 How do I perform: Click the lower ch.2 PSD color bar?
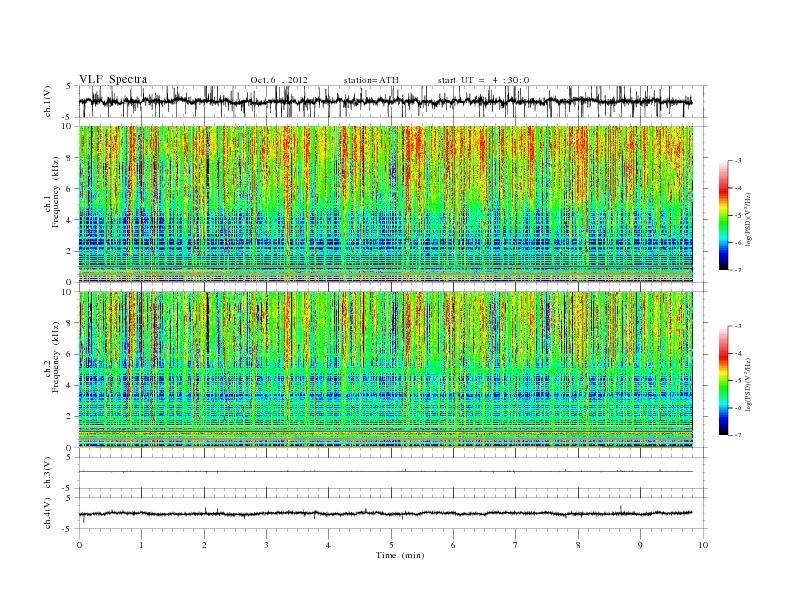[723, 381]
